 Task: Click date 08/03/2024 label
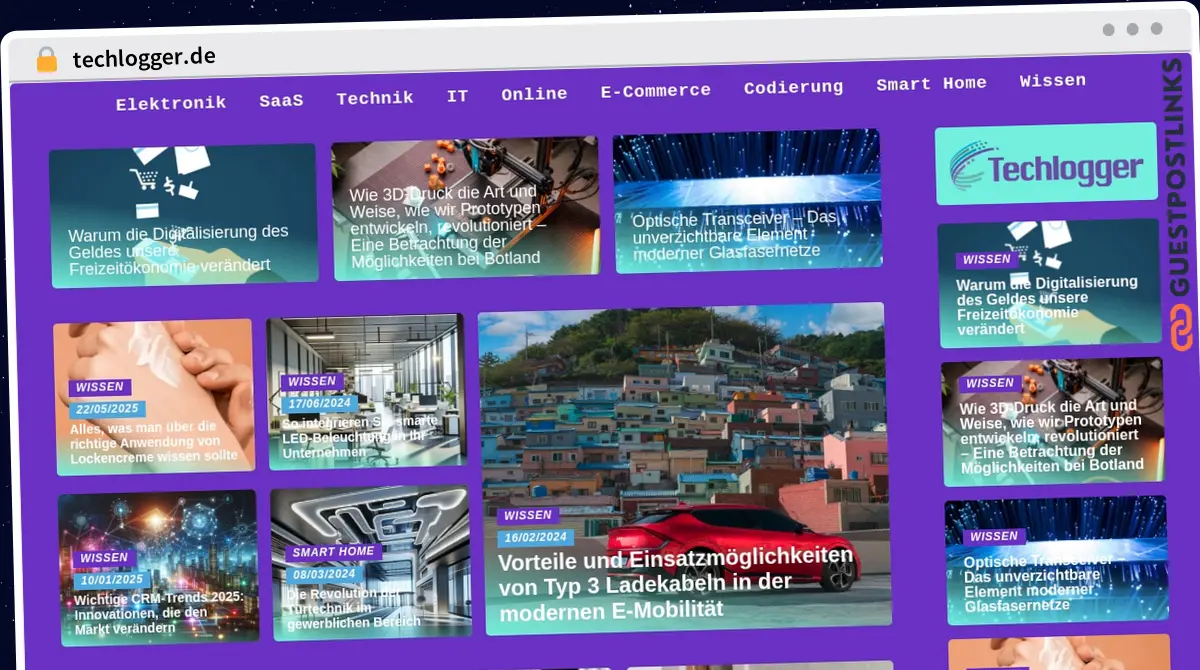(324, 575)
